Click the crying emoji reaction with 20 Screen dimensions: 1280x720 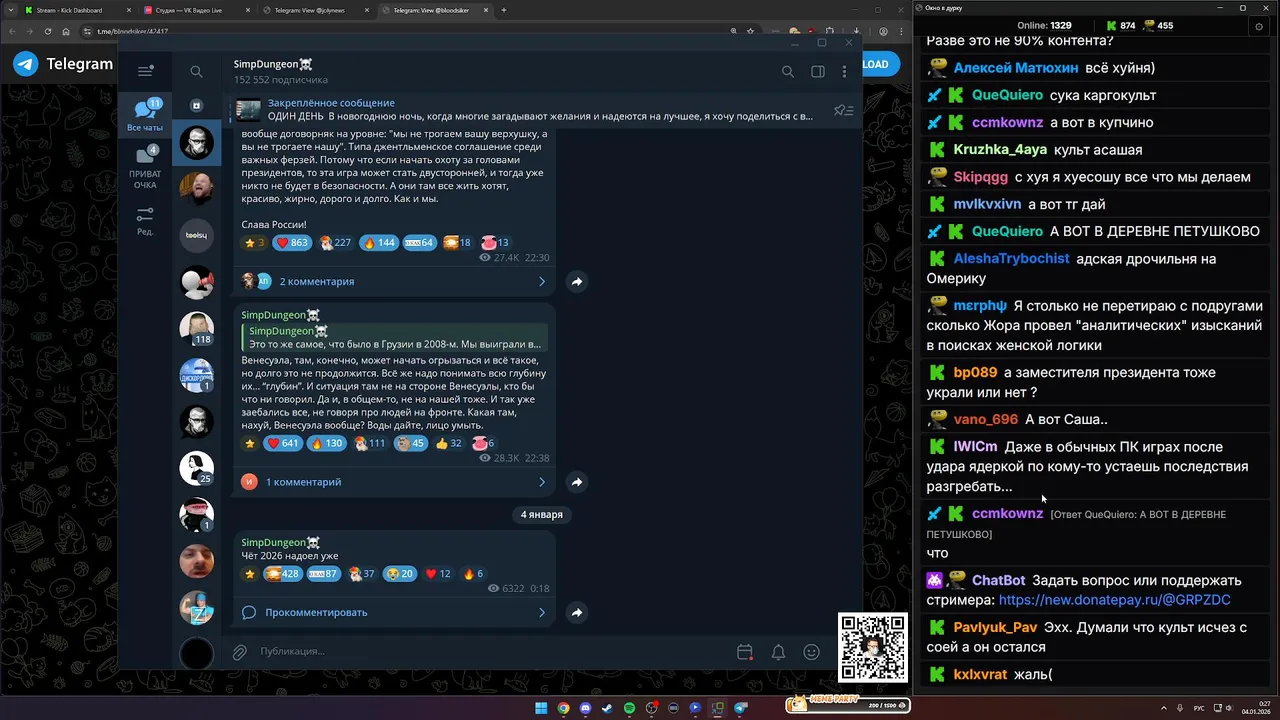click(400, 574)
